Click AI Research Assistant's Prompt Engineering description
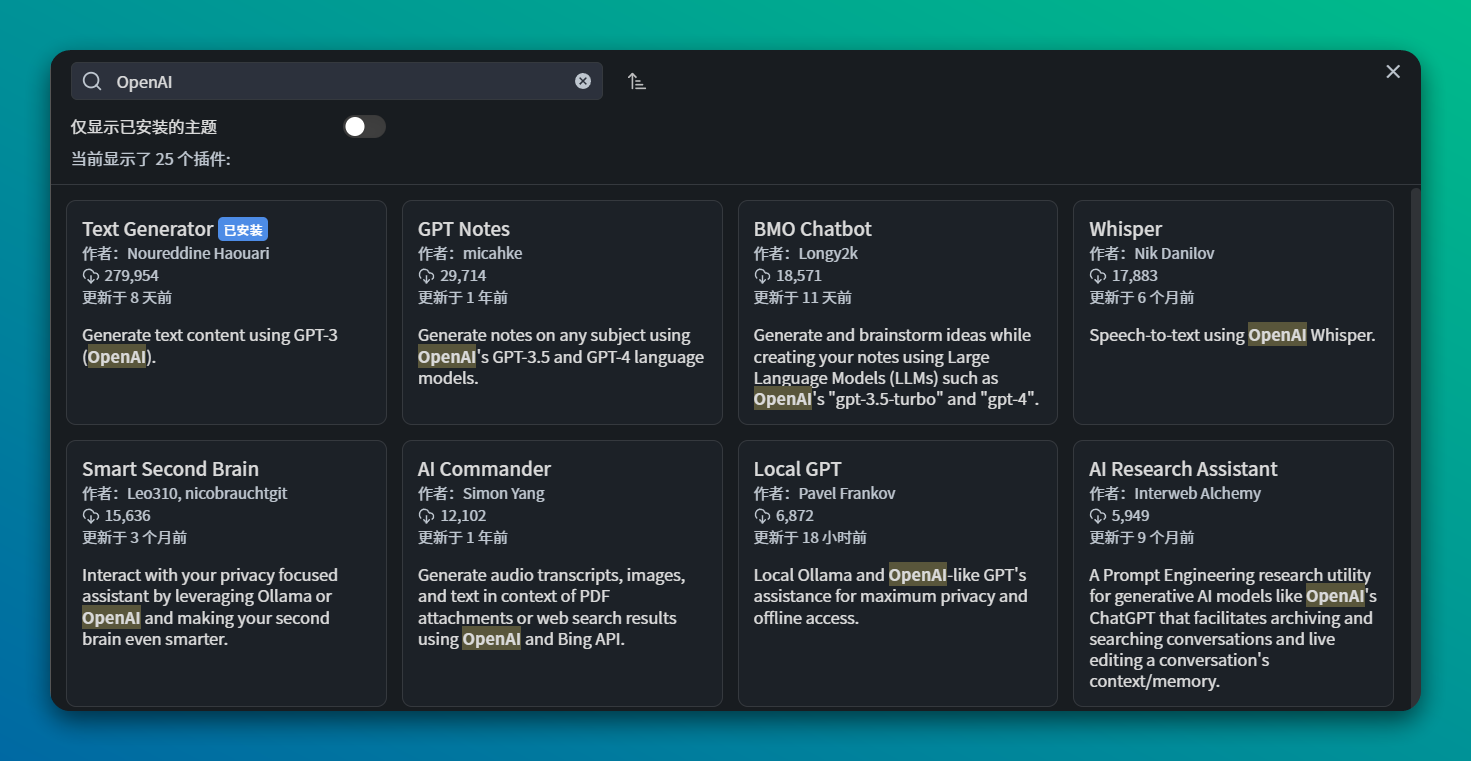1471x761 pixels. [x=1233, y=628]
